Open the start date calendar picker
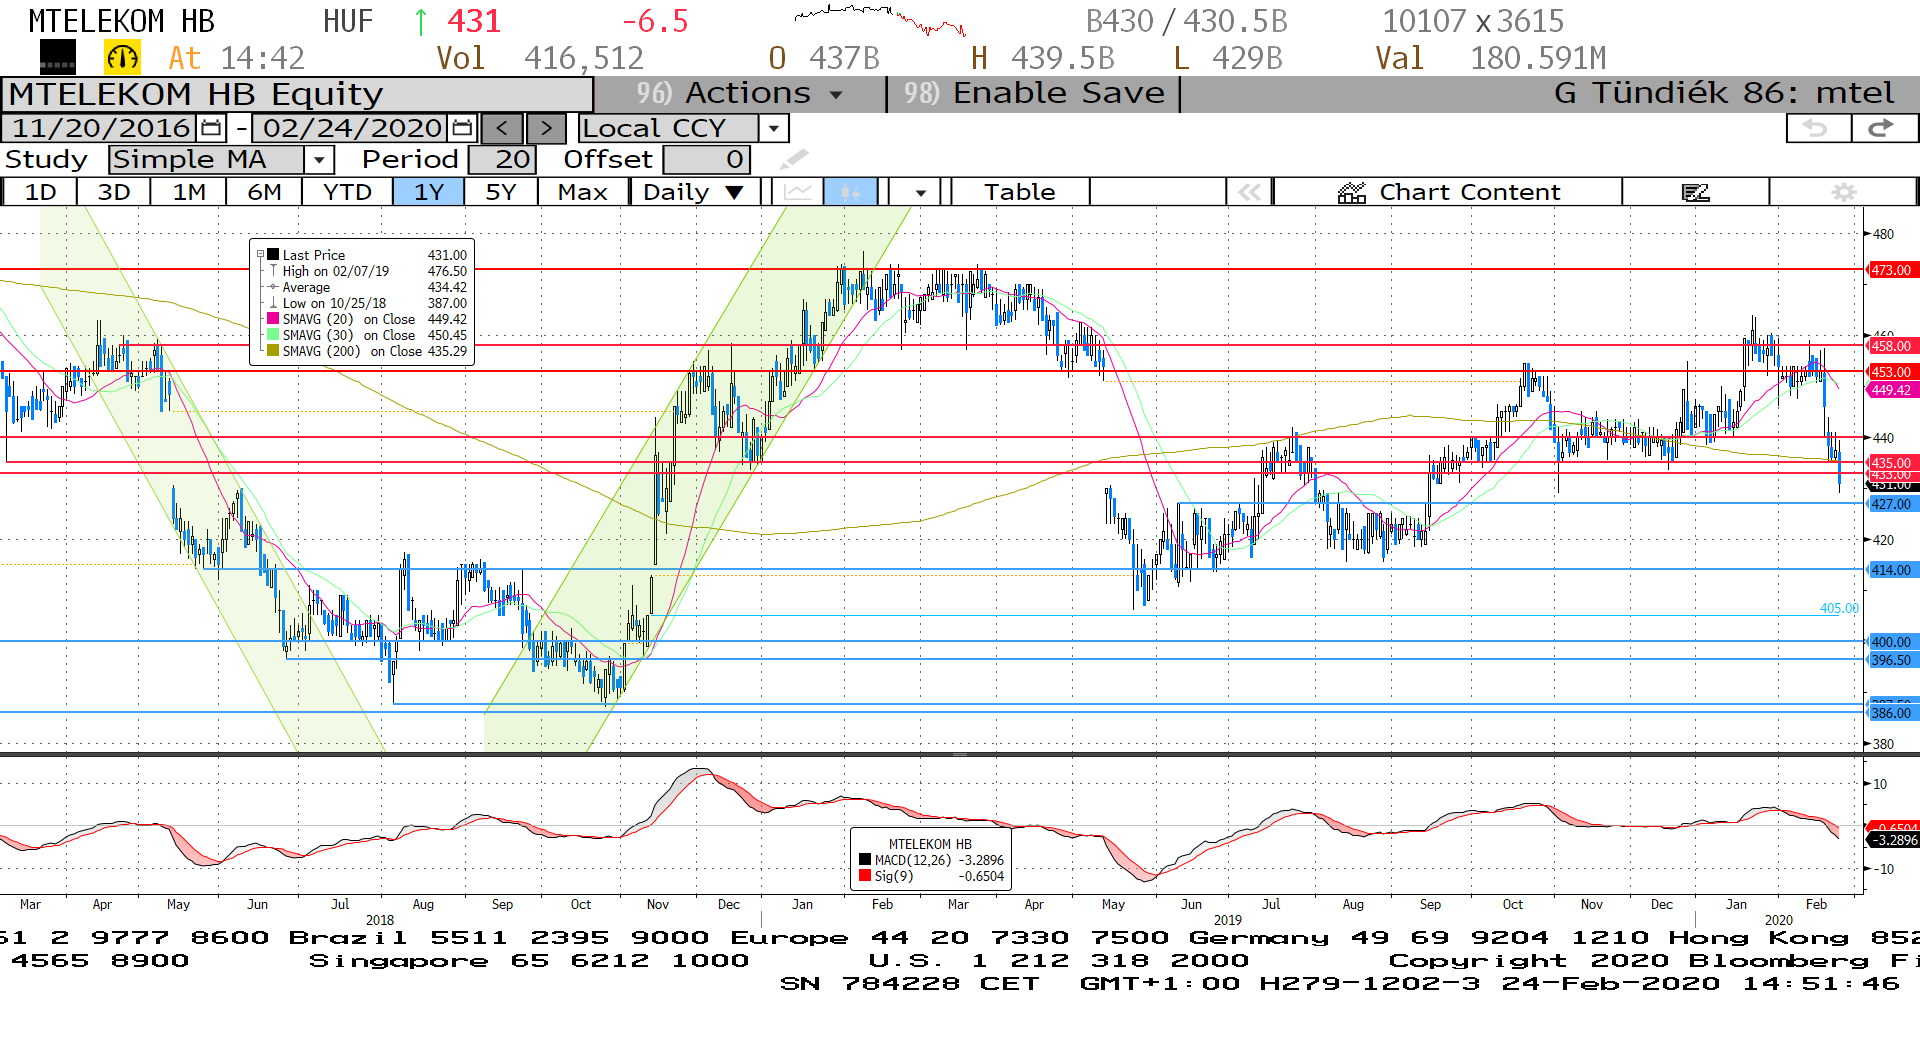 click(x=211, y=128)
